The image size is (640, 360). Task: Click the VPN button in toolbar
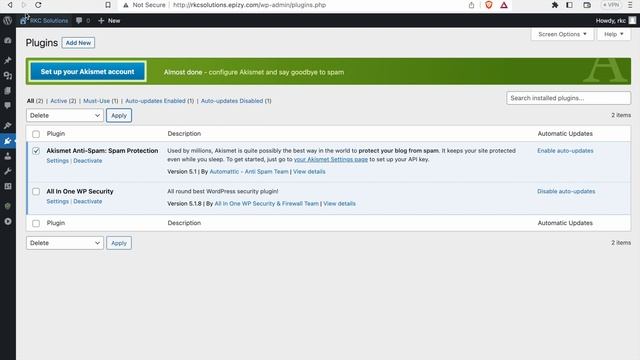coord(611,5)
